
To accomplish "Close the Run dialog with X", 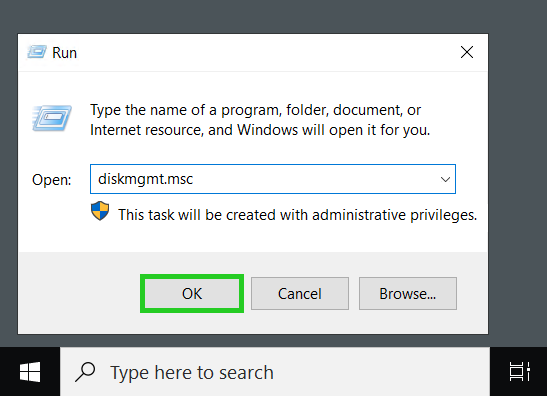I will [x=467, y=52].
